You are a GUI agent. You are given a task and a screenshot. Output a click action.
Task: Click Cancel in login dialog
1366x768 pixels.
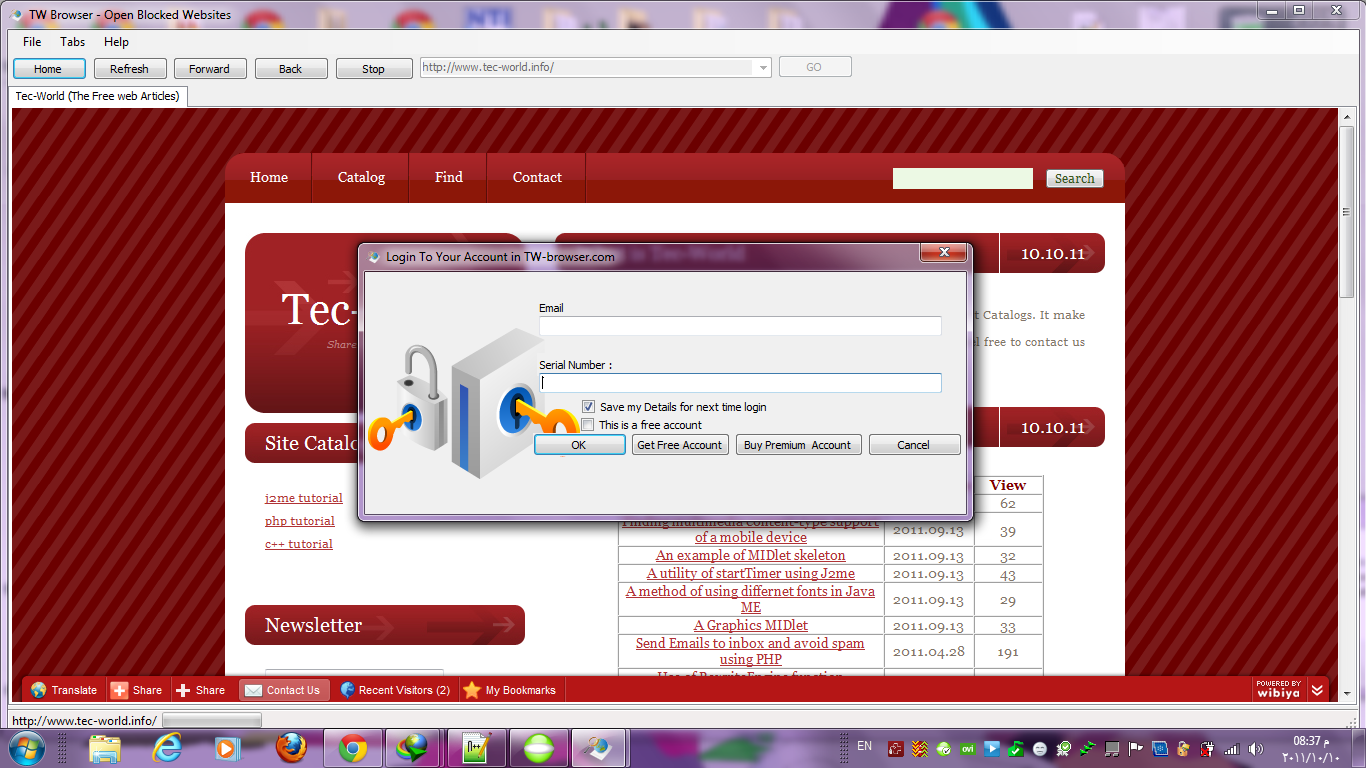click(914, 445)
